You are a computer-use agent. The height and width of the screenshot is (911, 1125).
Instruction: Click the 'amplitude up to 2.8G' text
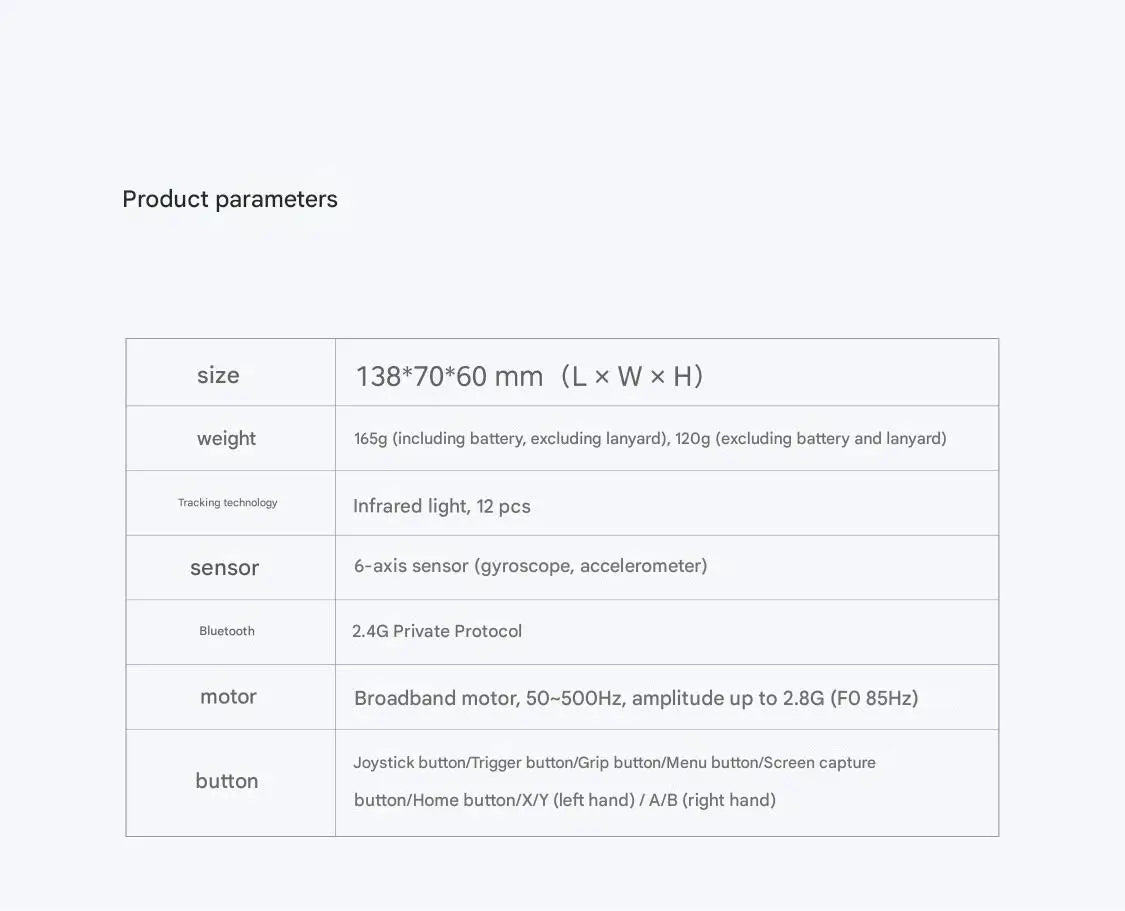tap(728, 698)
